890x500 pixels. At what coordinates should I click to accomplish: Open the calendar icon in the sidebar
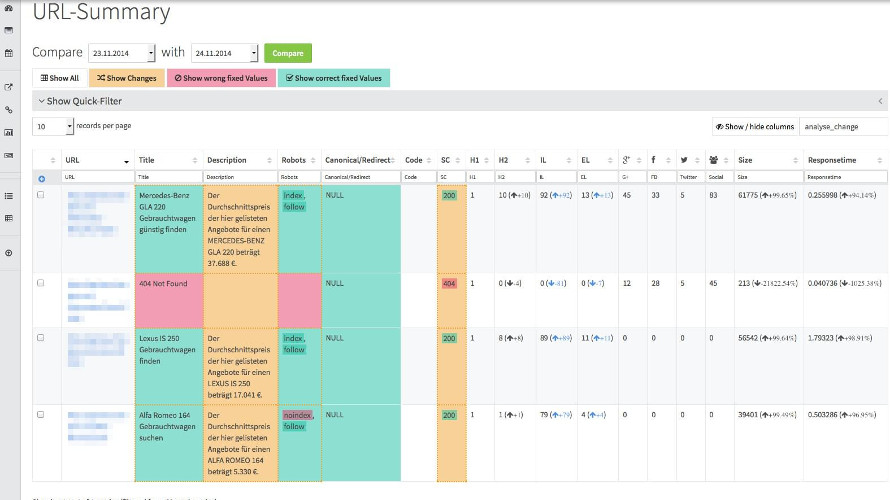[x=9, y=53]
